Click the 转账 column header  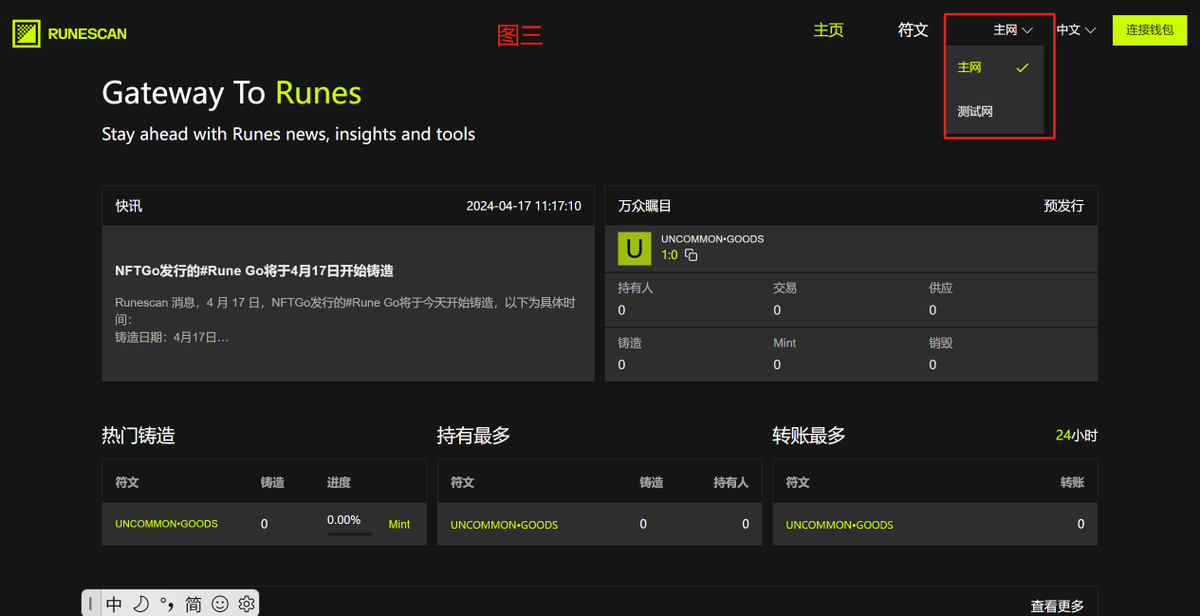click(1072, 482)
